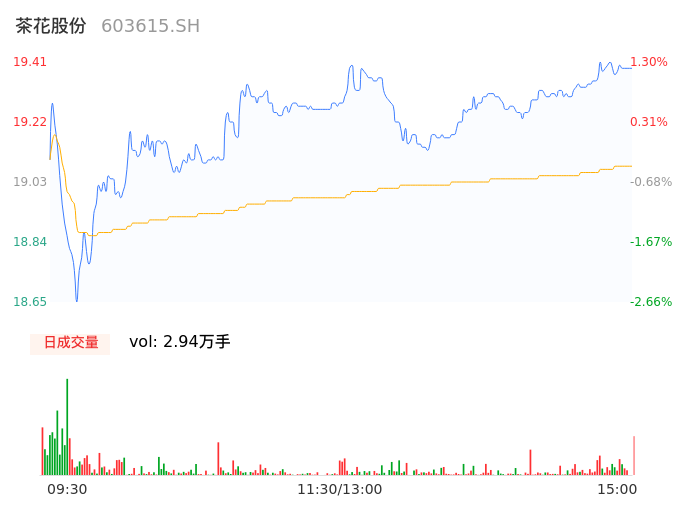Click the -0.68% percent change label
686x524 pixels.
(x=651, y=182)
